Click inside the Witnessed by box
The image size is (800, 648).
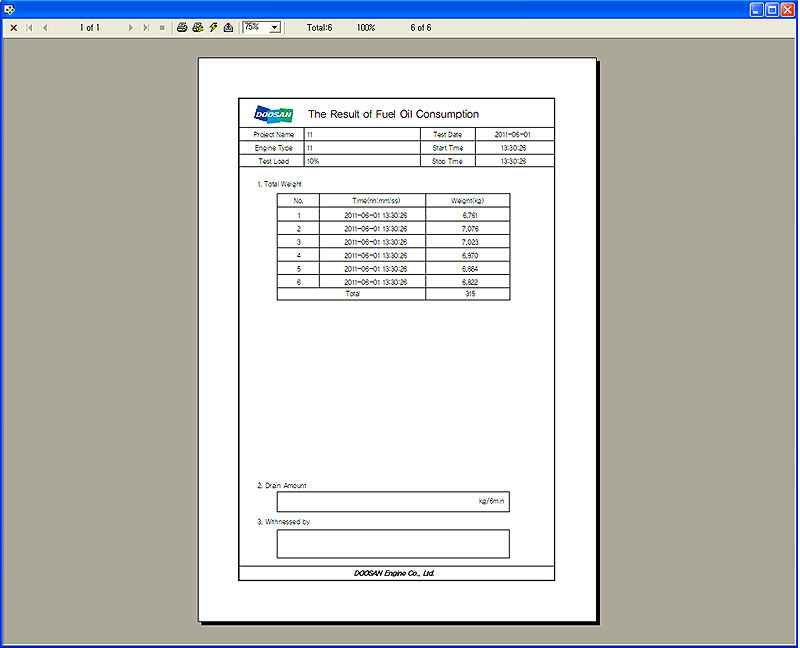coord(393,543)
